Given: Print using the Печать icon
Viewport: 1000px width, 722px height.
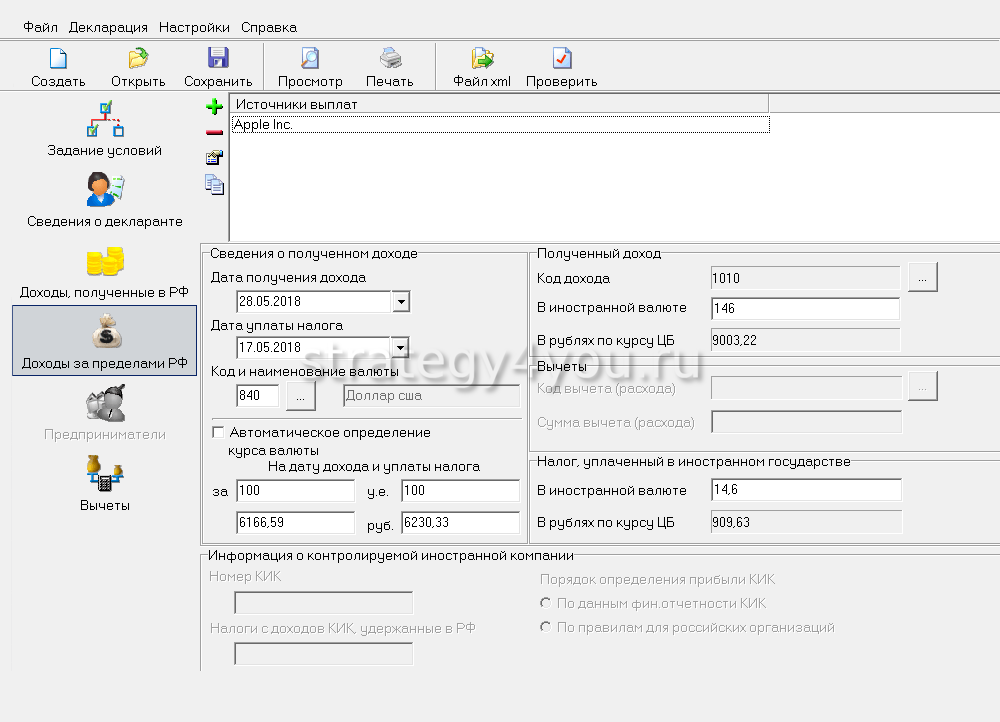Looking at the screenshot, I should click(x=389, y=60).
